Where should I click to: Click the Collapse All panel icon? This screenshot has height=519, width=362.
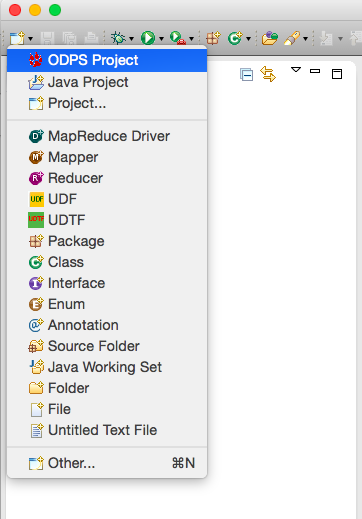tap(247, 74)
